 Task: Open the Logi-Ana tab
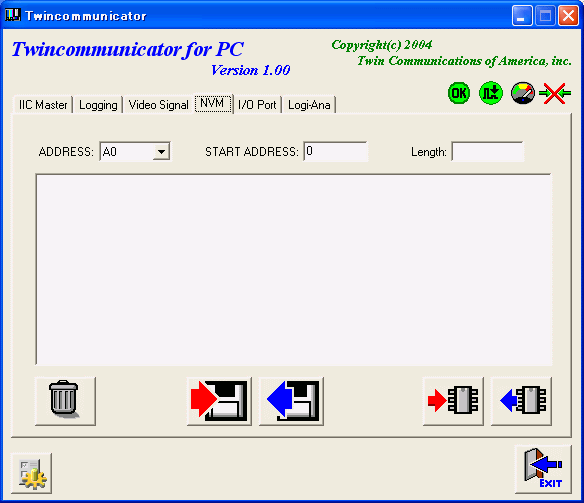click(309, 105)
